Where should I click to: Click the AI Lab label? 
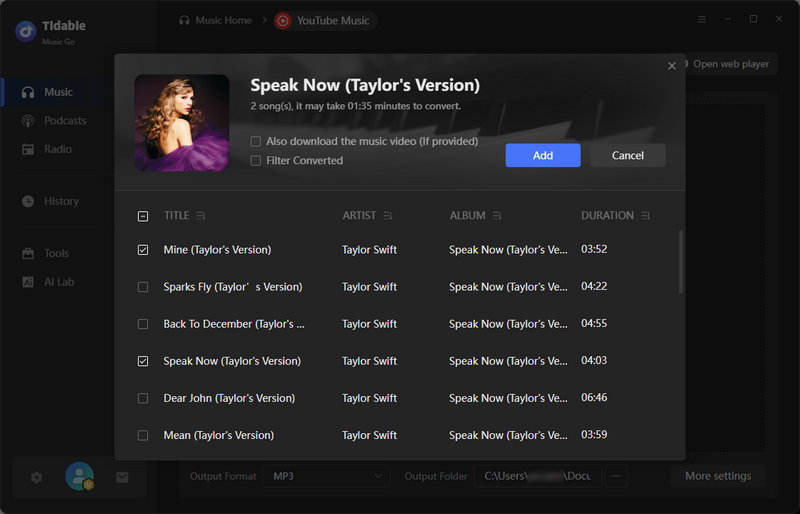pyautogui.click(x=59, y=282)
